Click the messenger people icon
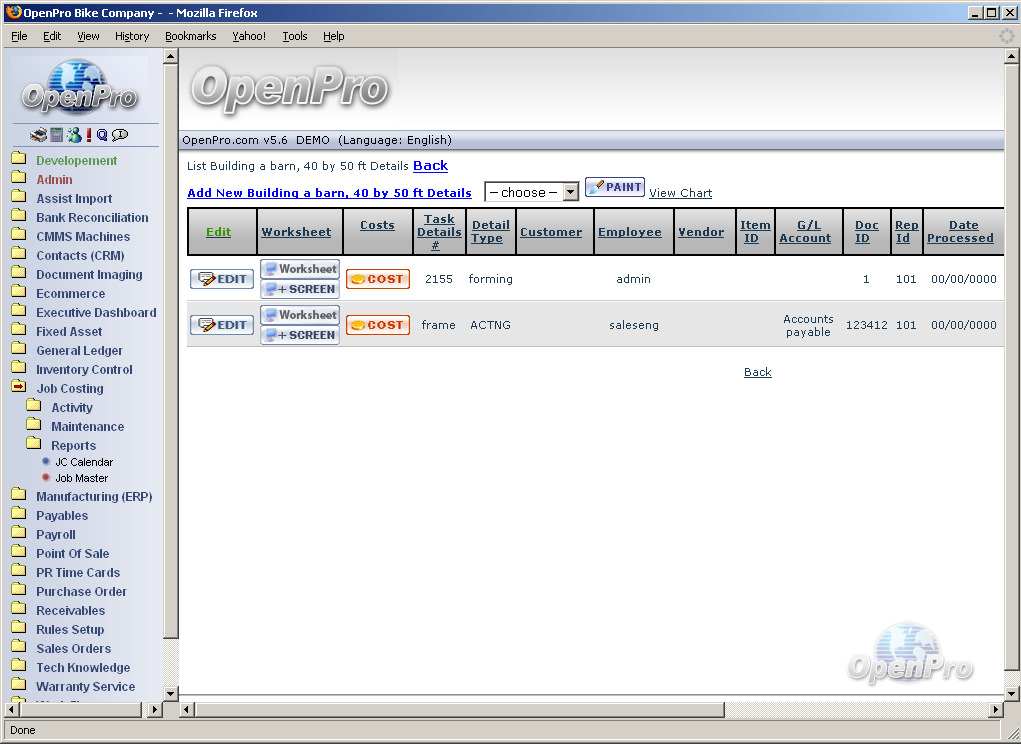The width and height of the screenshot is (1021, 744). (74, 135)
